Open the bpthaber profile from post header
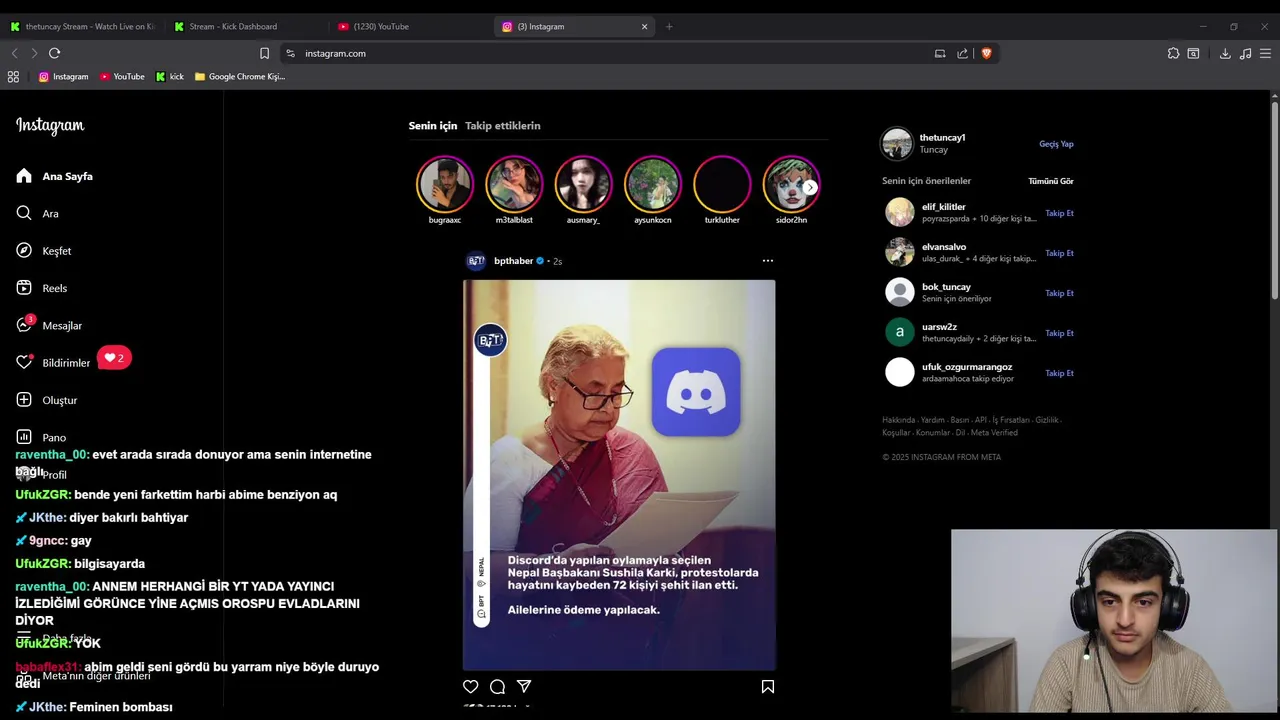Screen dimensions: 1280x720 pos(513,261)
